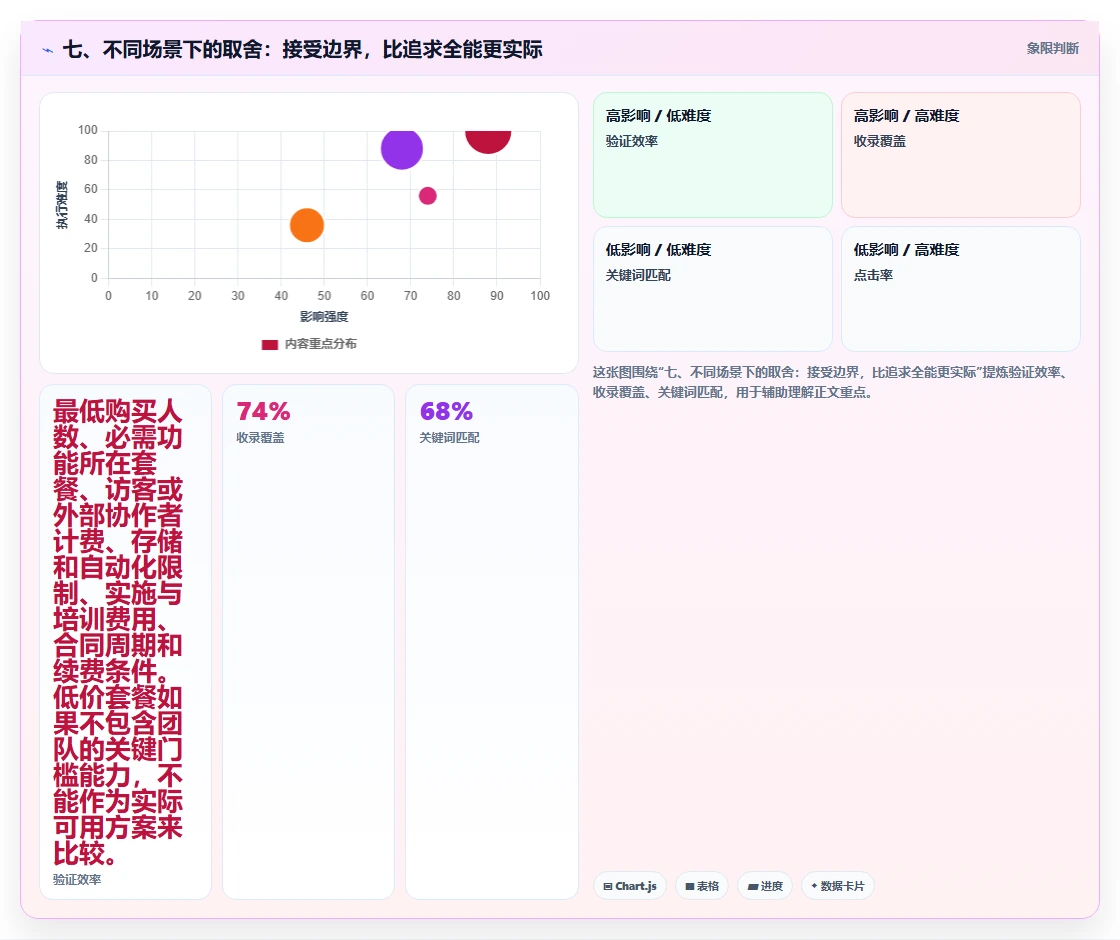Click the 点击率 text in quadrant card
1120x940 pixels.
(873, 275)
